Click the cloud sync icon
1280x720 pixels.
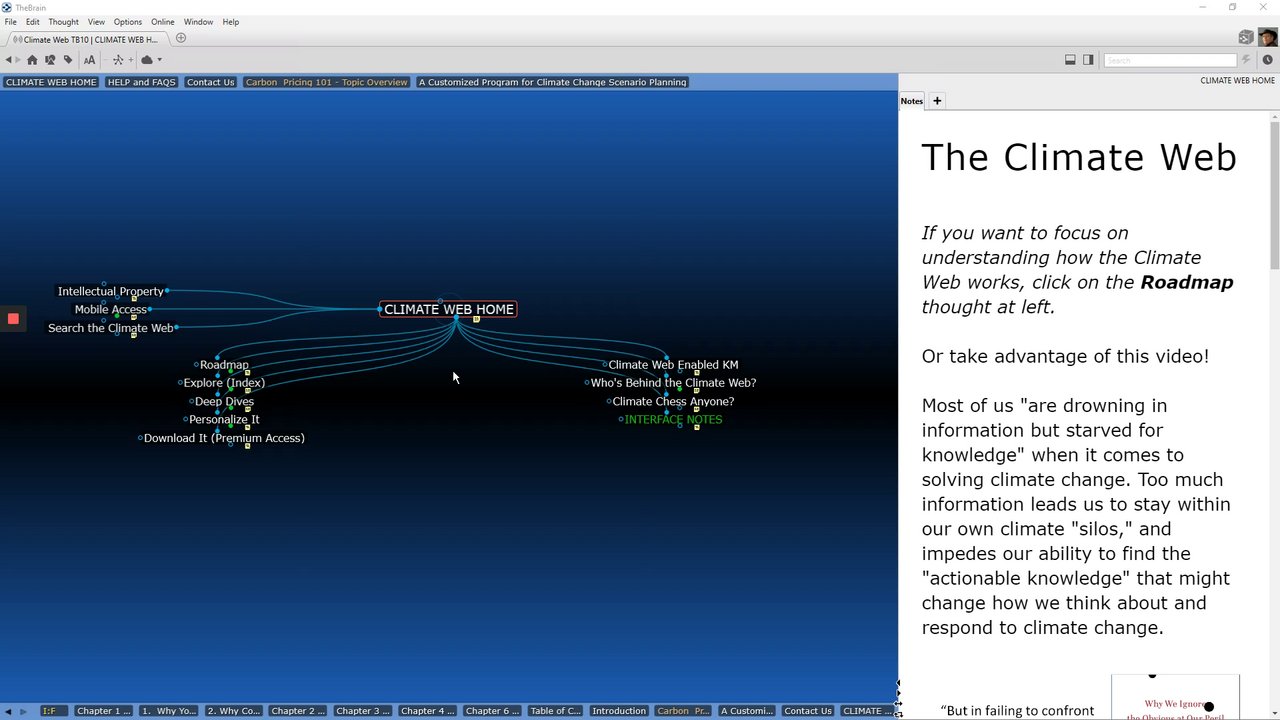point(147,60)
